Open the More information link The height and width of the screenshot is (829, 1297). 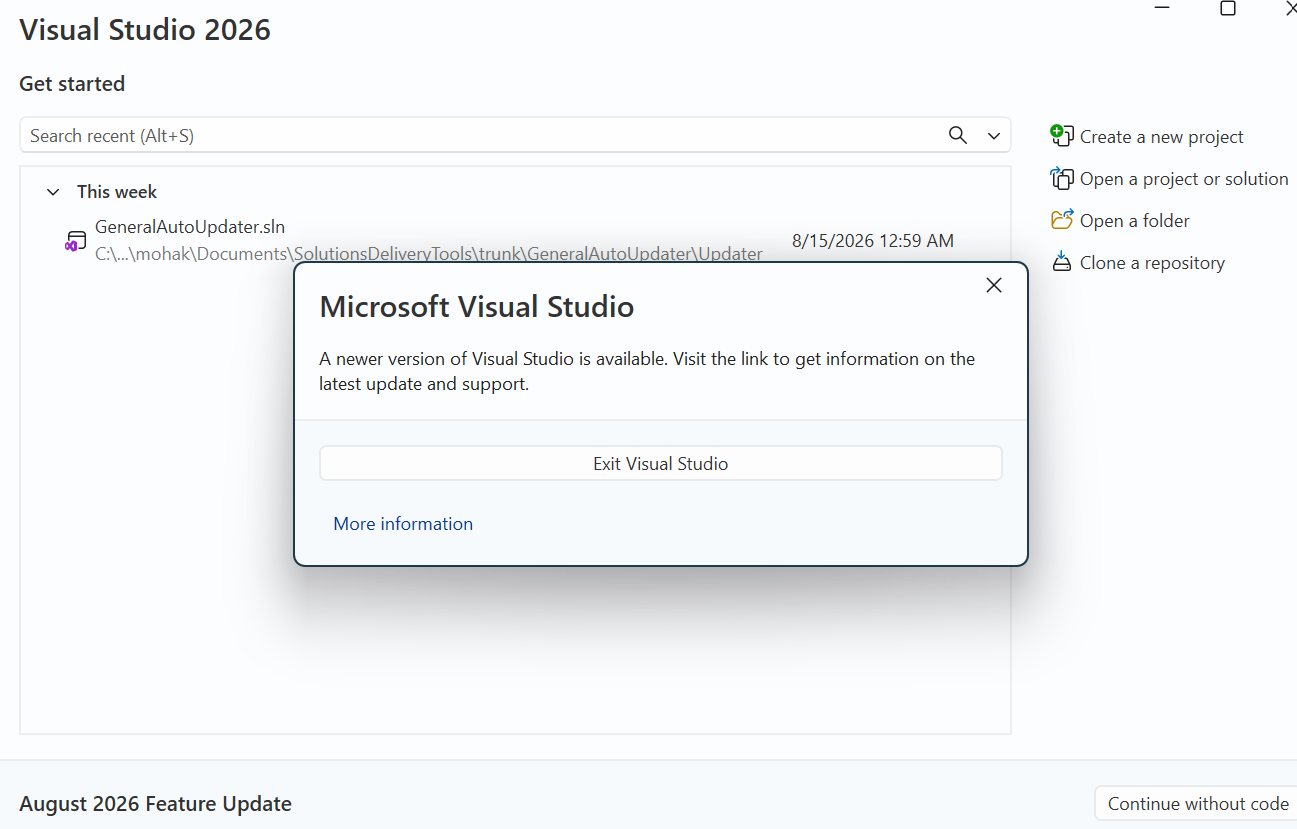click(x=403, y=524)
